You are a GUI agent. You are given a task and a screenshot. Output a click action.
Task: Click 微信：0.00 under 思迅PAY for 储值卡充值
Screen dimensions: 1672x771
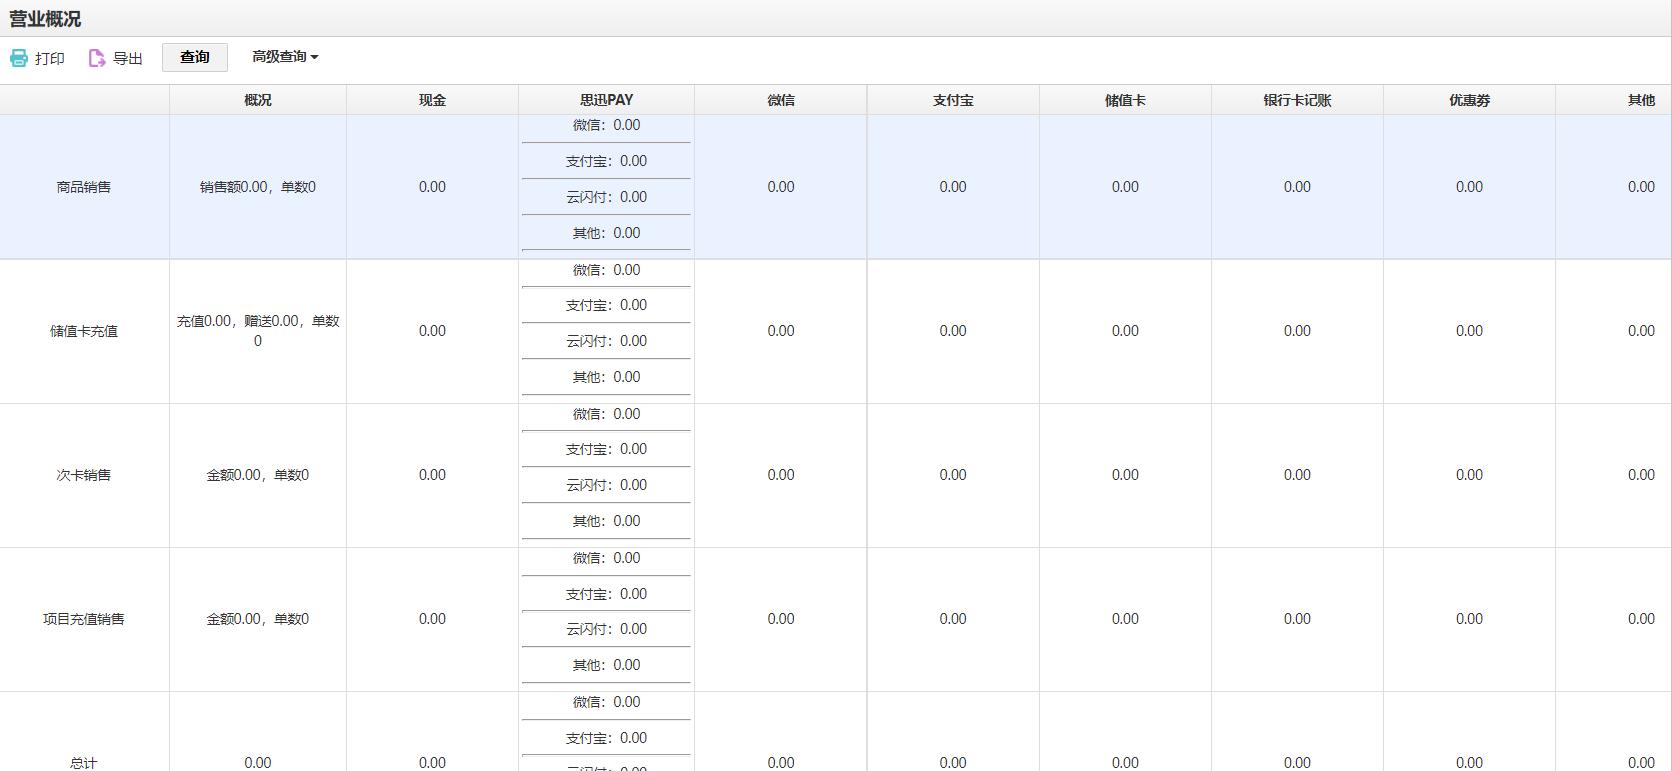click(x=606, y=270)
